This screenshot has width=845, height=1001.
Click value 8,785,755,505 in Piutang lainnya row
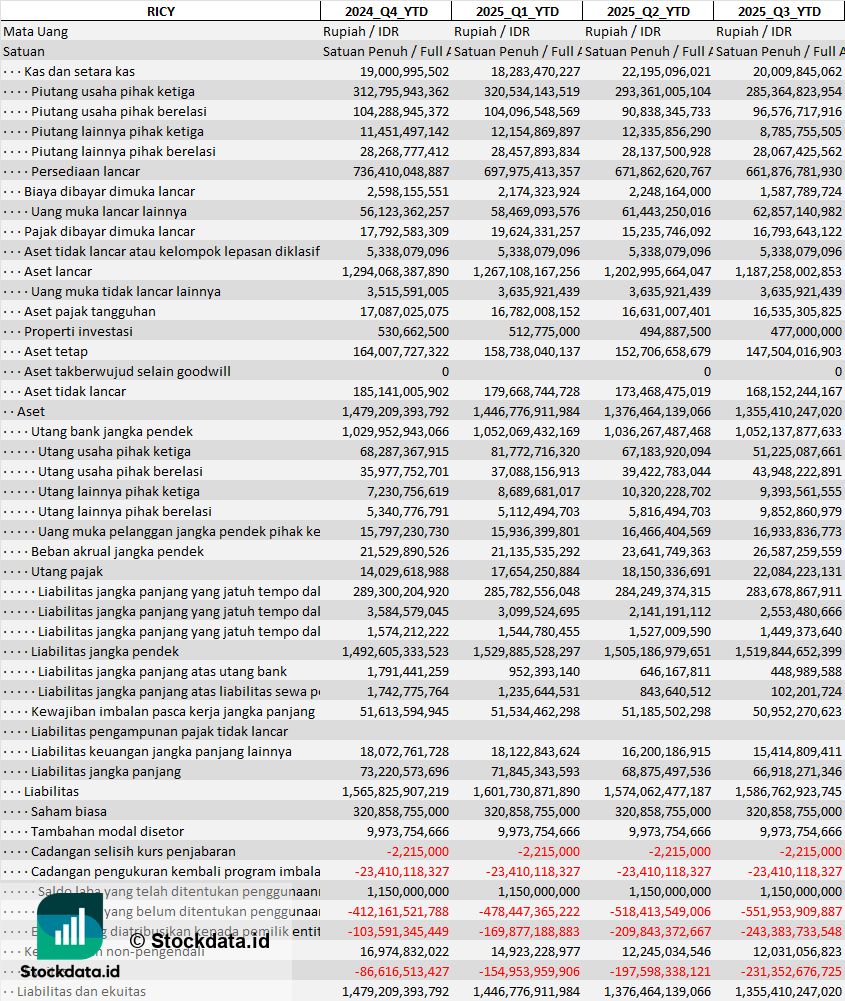[x=800, y=132]
